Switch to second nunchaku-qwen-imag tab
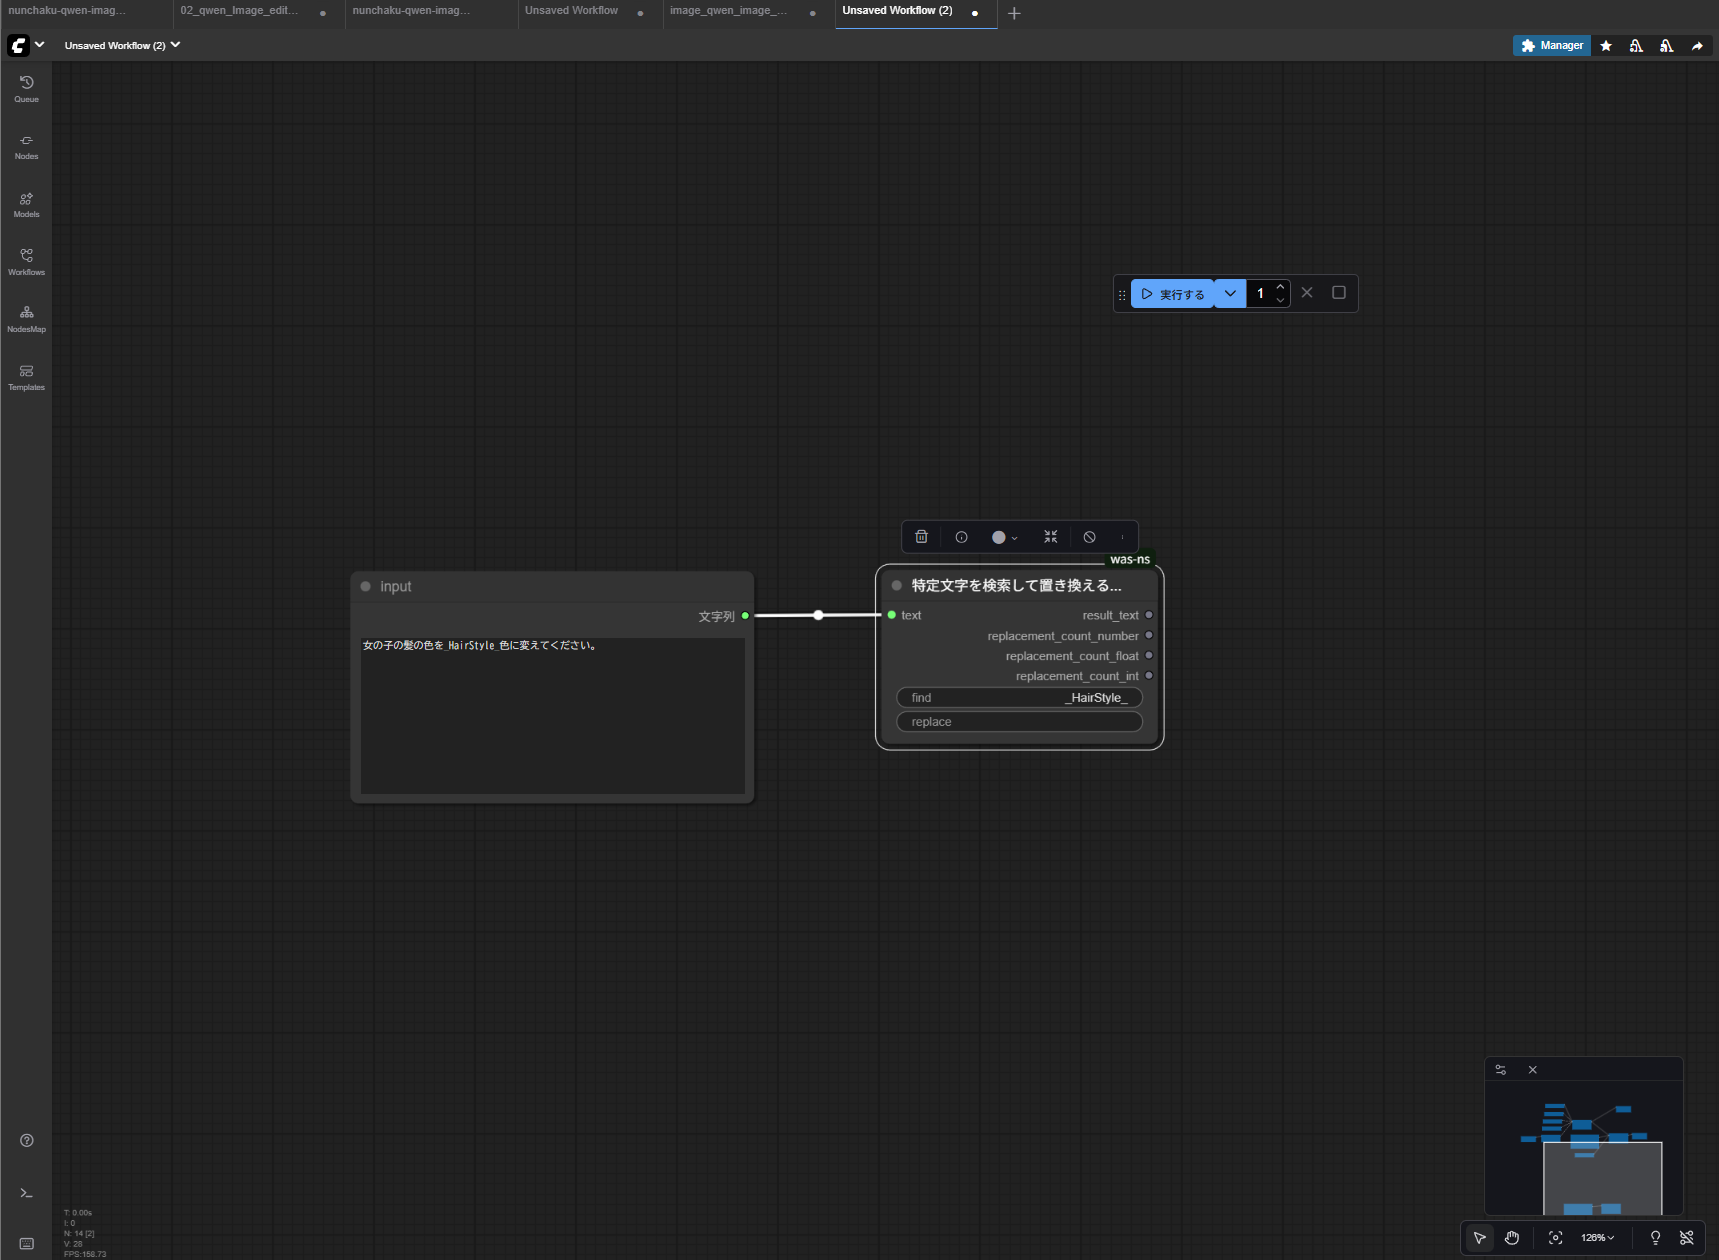The width and height of the screenshot is (1719, 1260). 411,11
